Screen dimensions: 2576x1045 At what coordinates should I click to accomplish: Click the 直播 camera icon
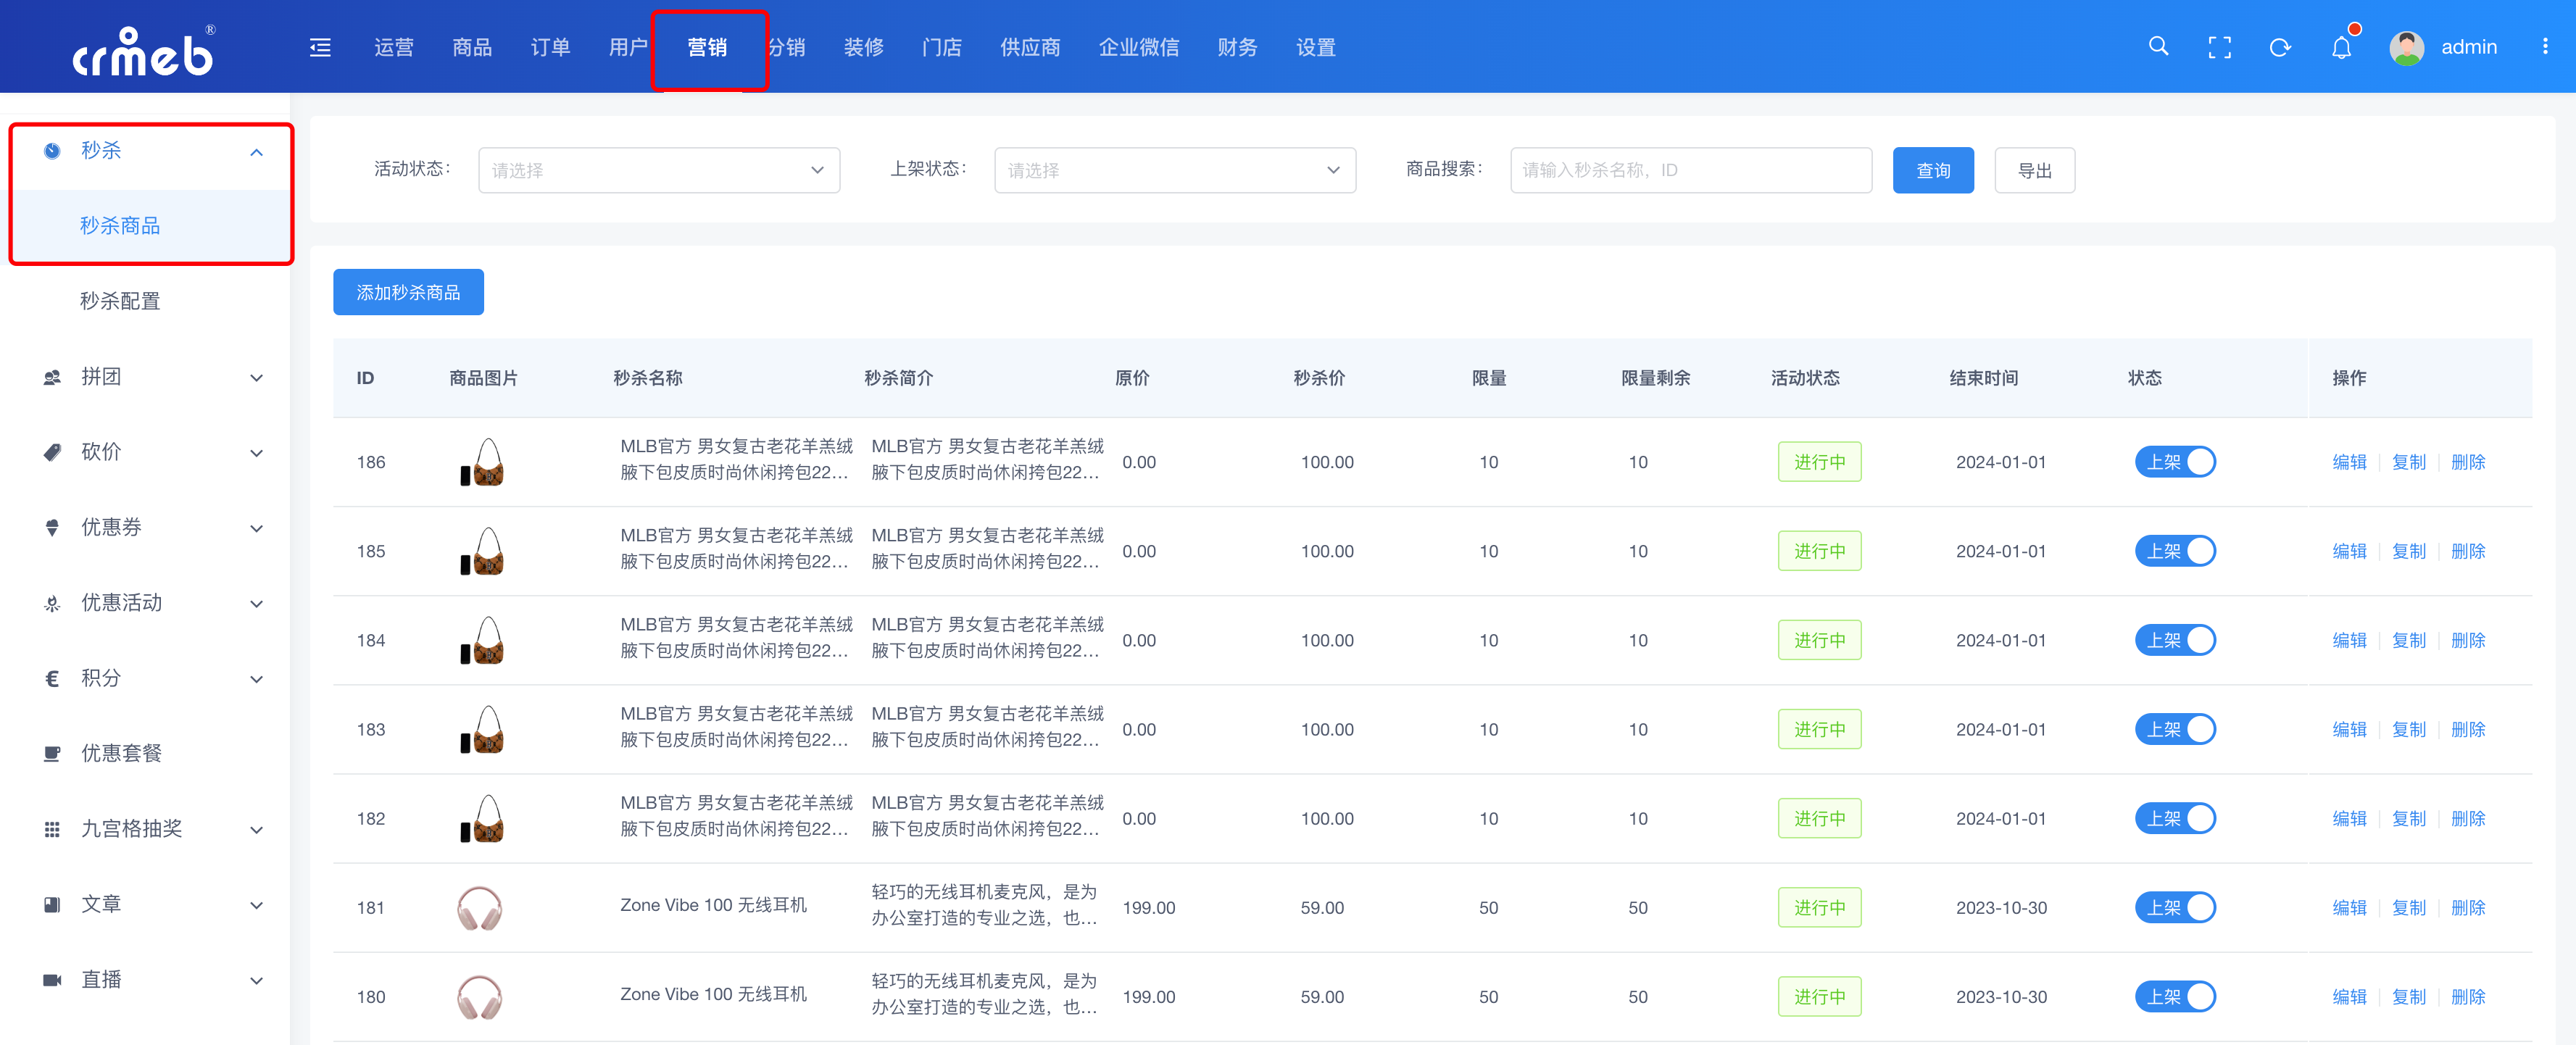click(x=52, y=980)
